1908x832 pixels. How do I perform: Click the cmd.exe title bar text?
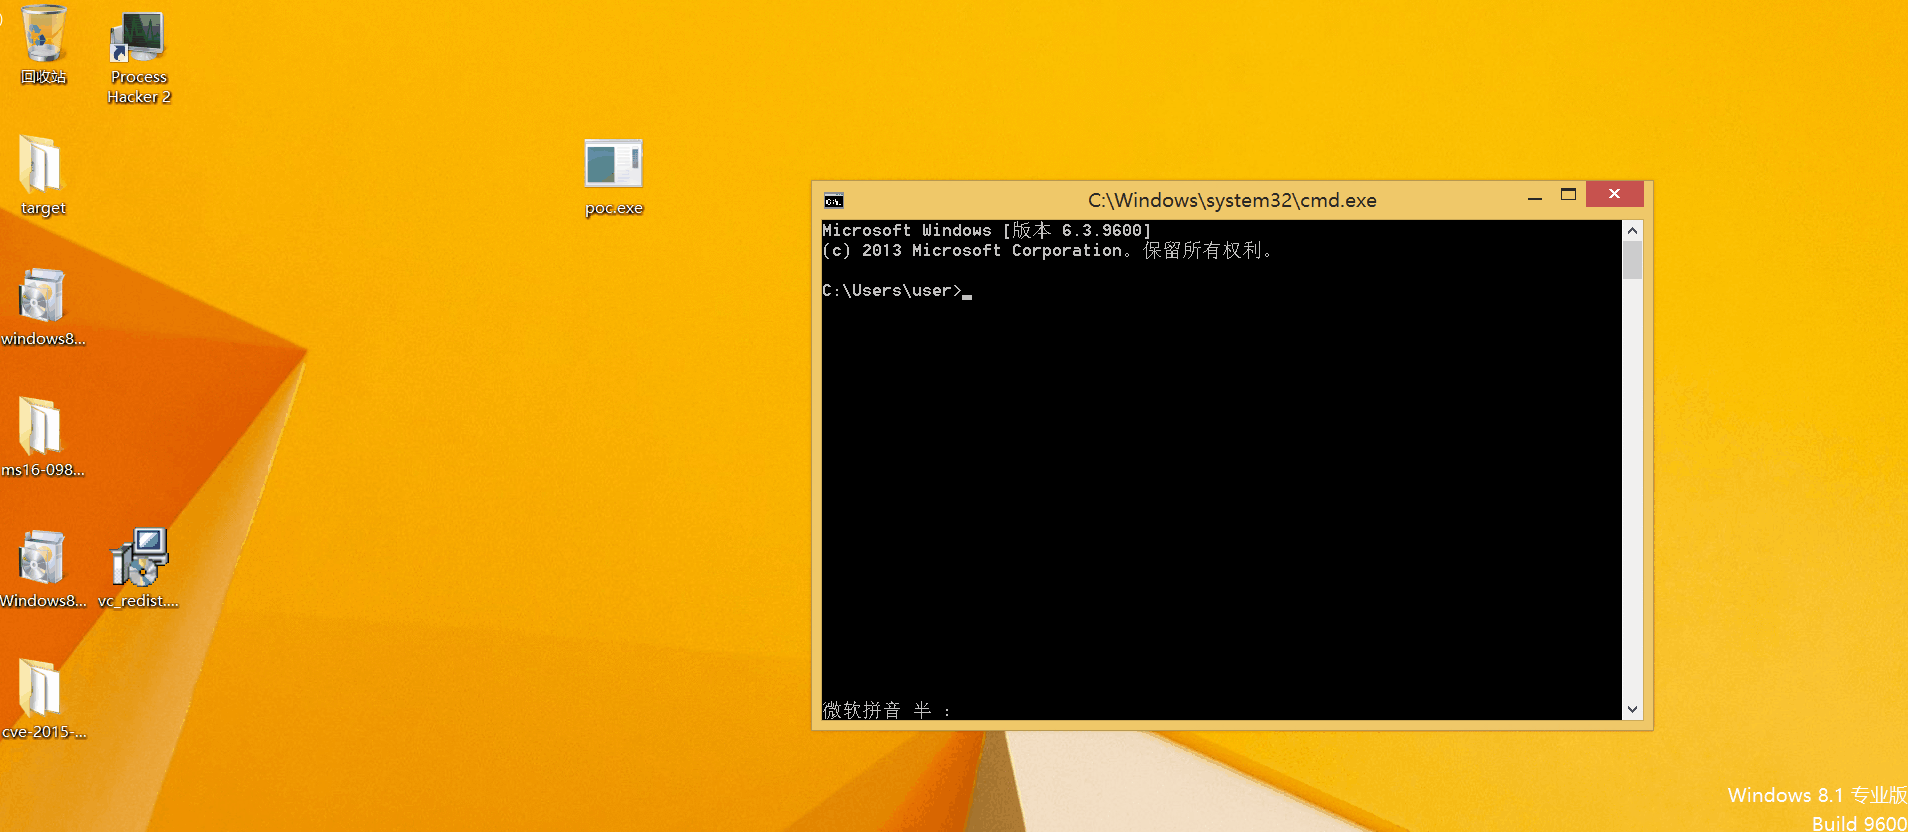tap(1231, 200)
